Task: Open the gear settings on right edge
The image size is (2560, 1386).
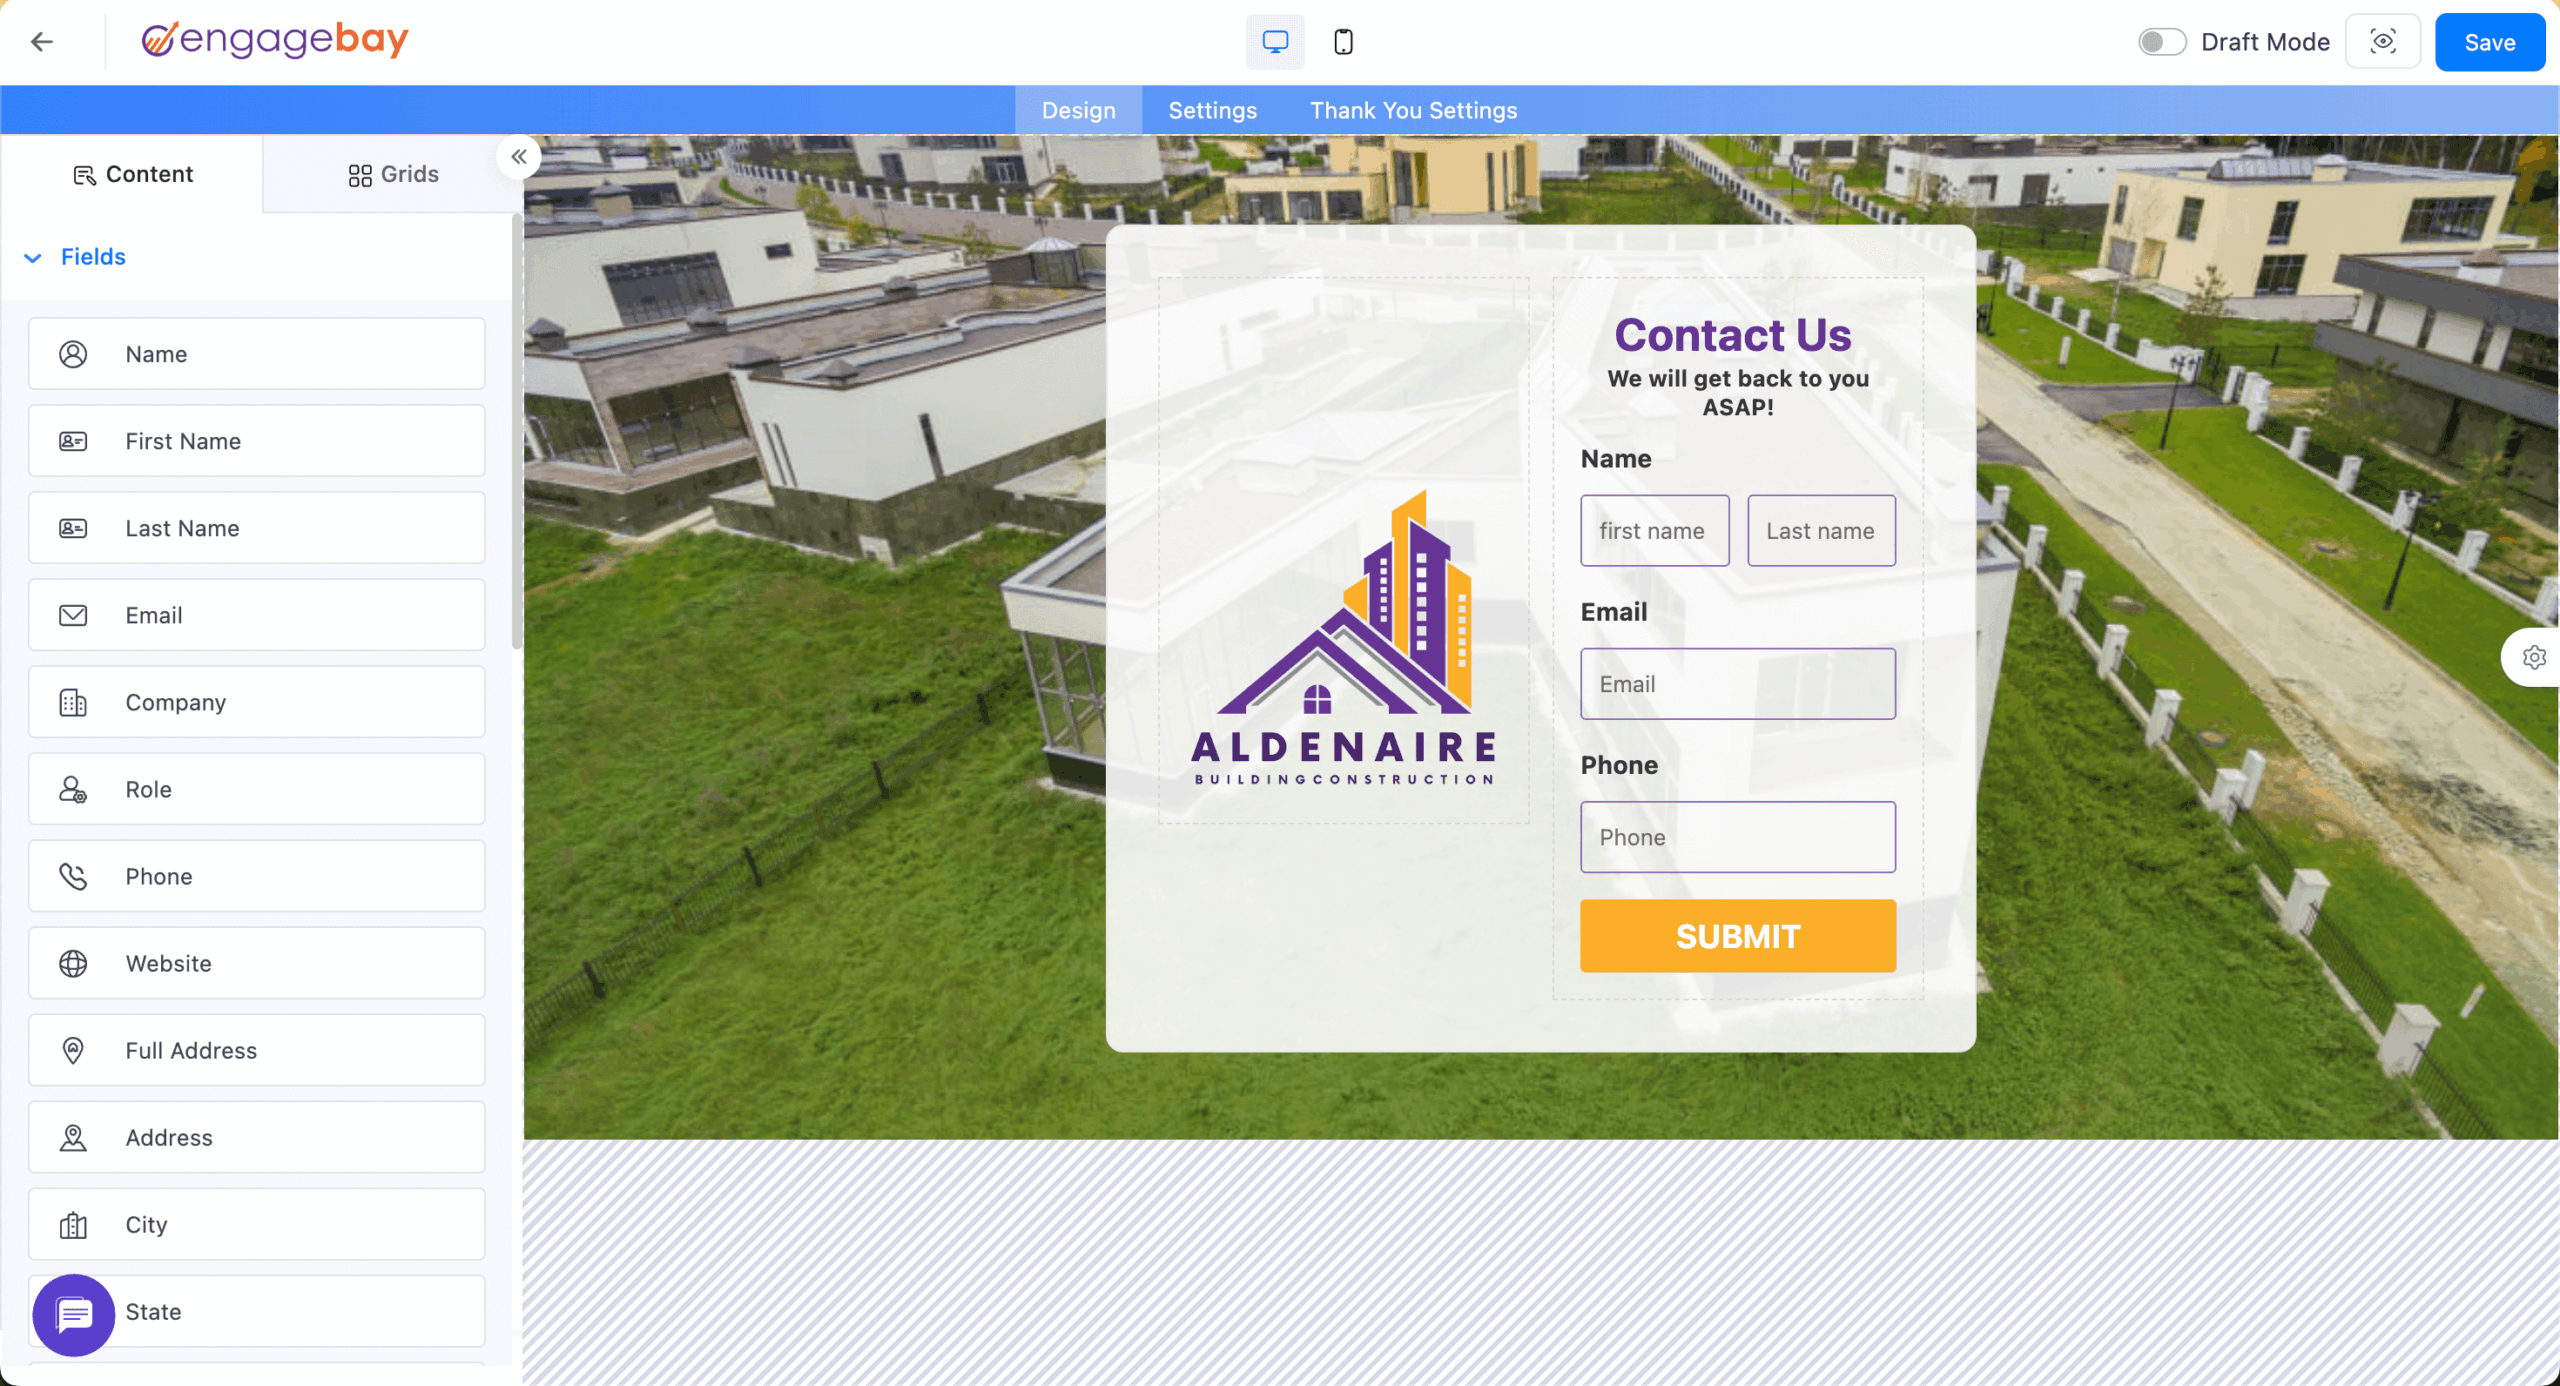Action: pos(2534,657)
